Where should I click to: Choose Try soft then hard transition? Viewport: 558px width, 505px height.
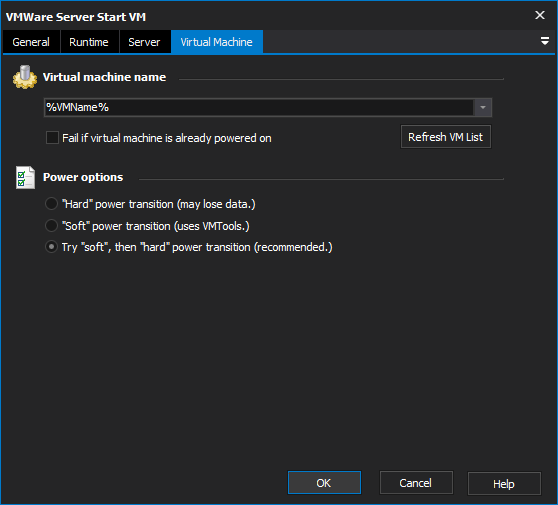tap(51, 247)
